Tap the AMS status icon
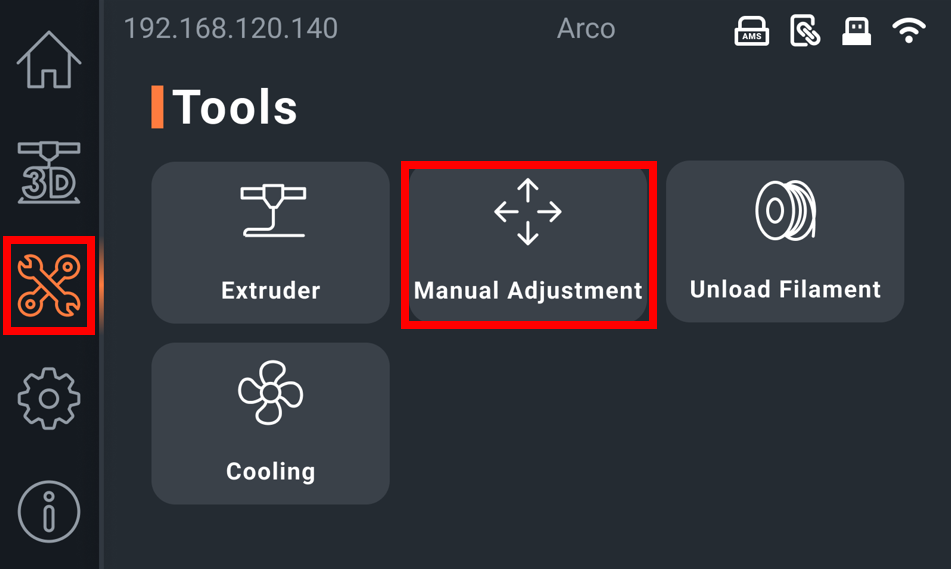 click(751, 32)
